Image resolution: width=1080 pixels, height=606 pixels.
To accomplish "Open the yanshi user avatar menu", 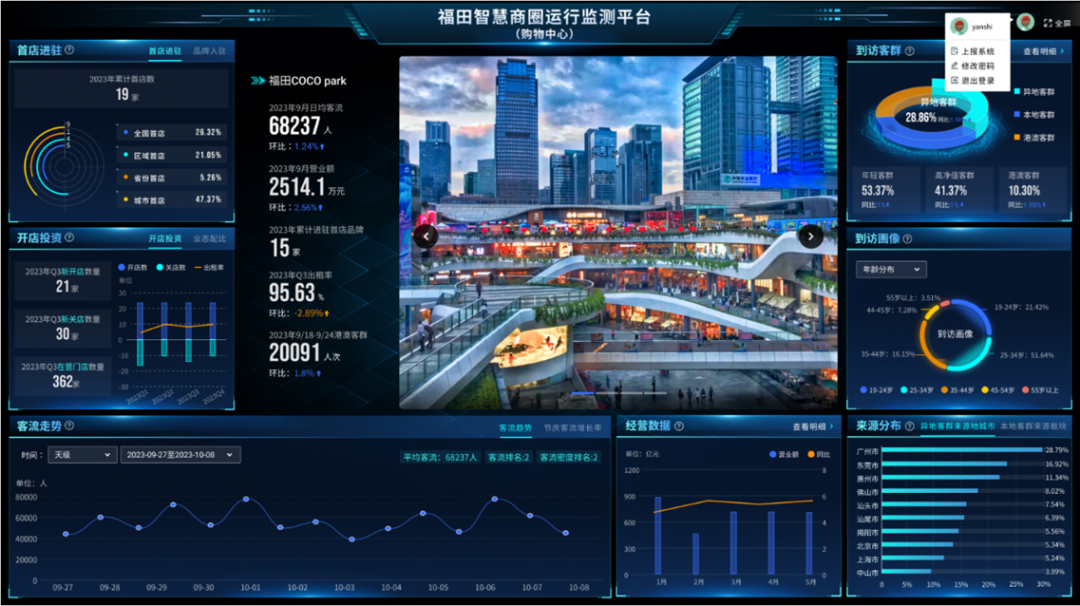I will click(1026, 21).
